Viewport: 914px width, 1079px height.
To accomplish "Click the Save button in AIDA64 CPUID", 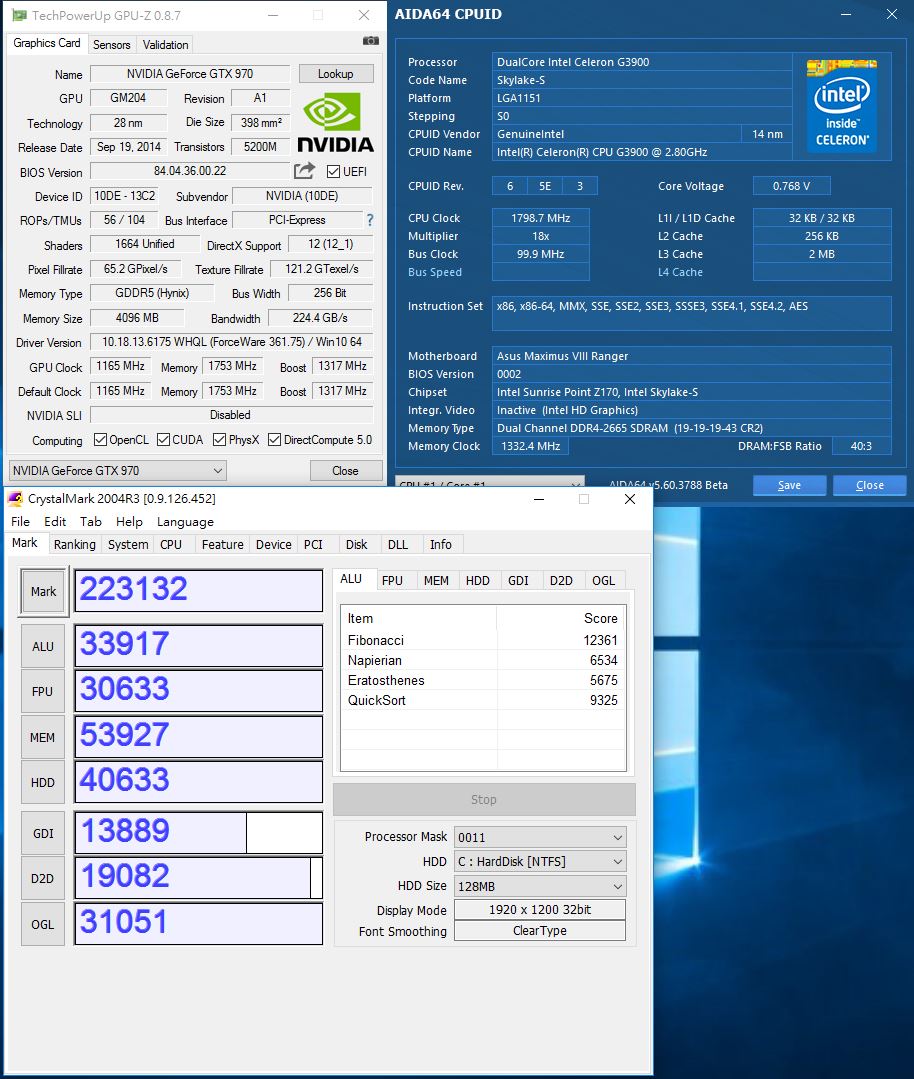I will (x=789, y=485).
